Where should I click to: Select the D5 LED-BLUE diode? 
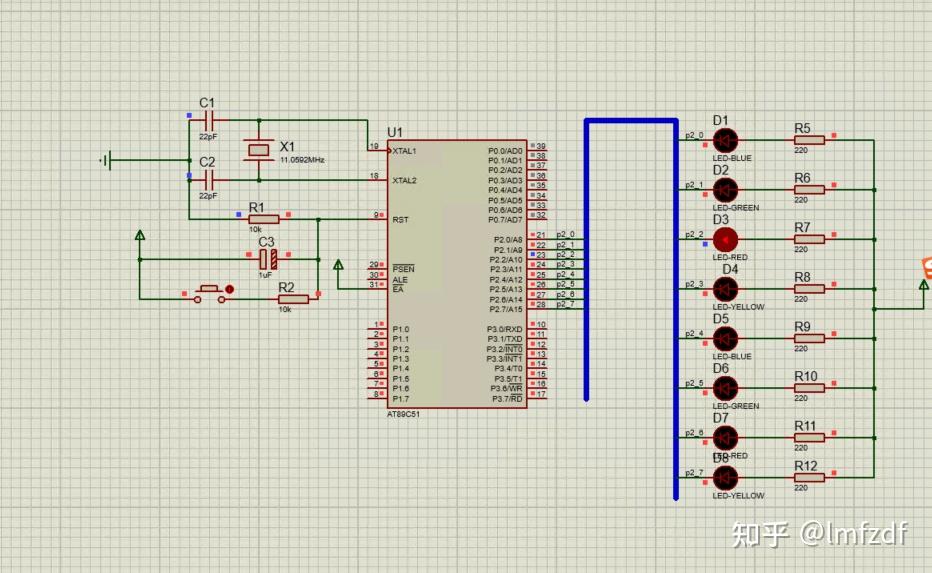(725, 339)
